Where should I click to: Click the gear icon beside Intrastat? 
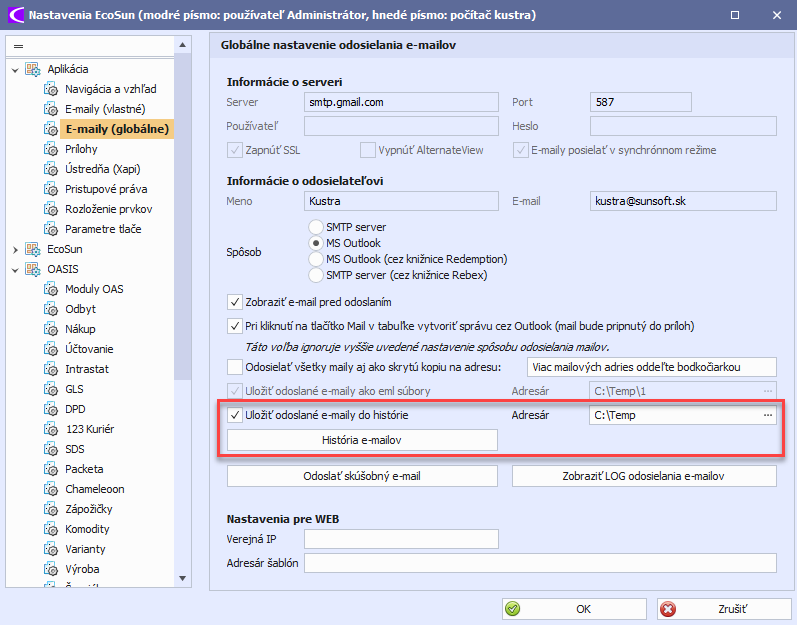(51, 369)
